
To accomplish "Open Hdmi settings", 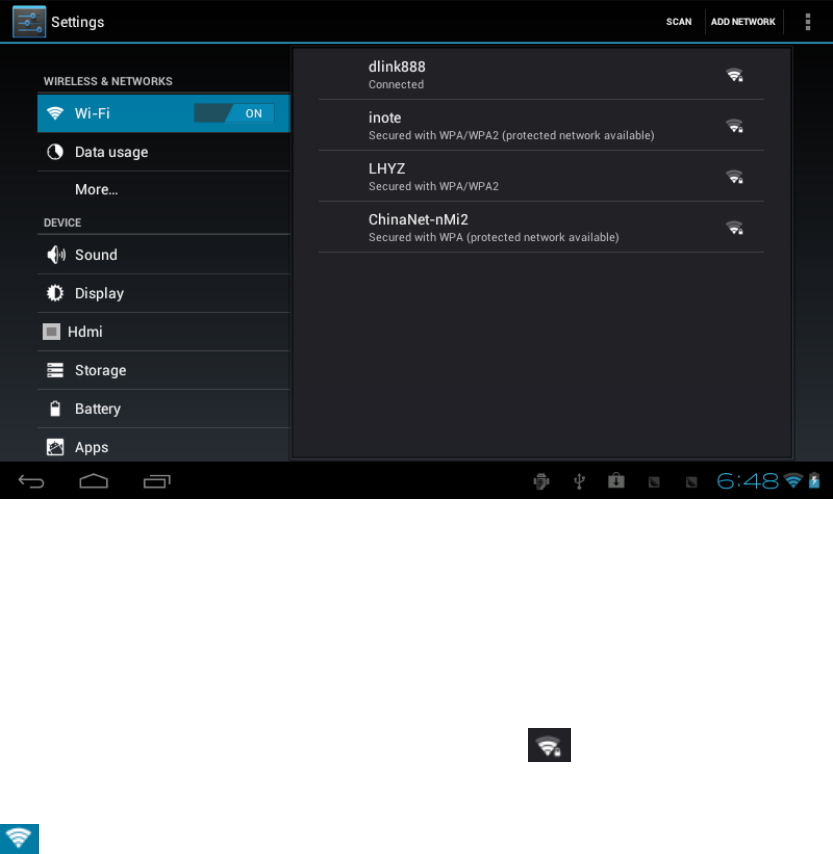I will 163,332.
